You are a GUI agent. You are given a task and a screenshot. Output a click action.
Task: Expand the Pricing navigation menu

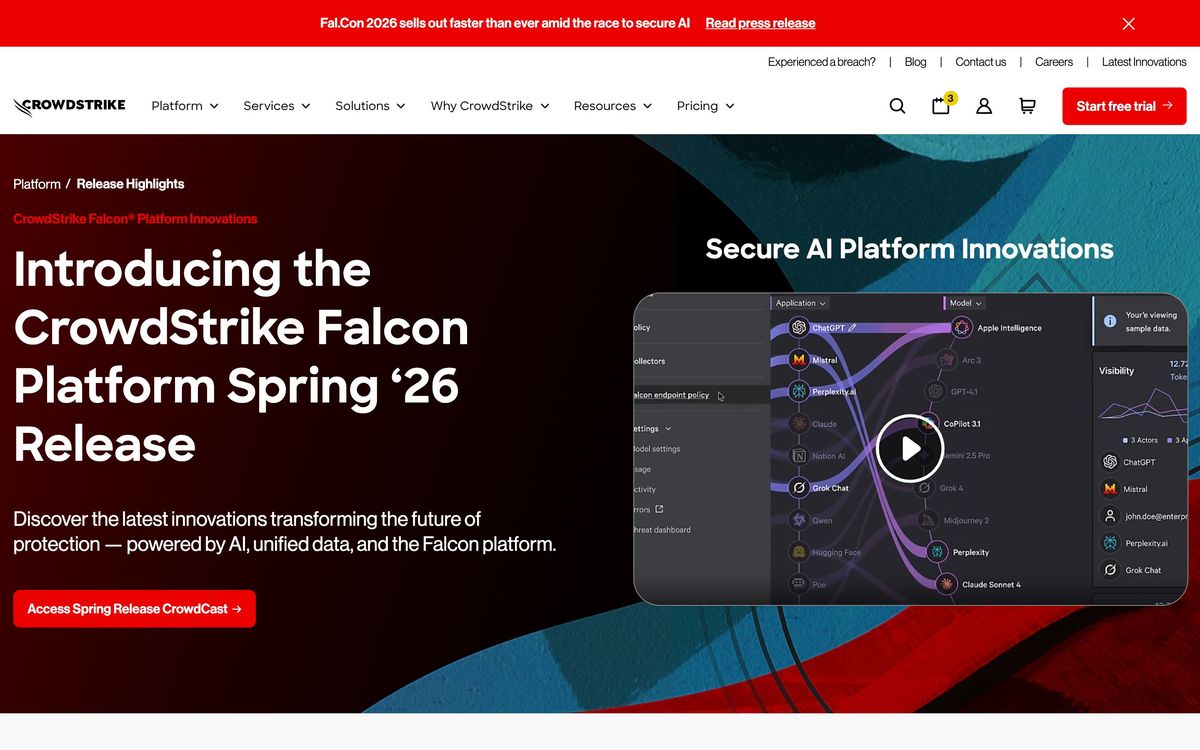pos(706,106)
